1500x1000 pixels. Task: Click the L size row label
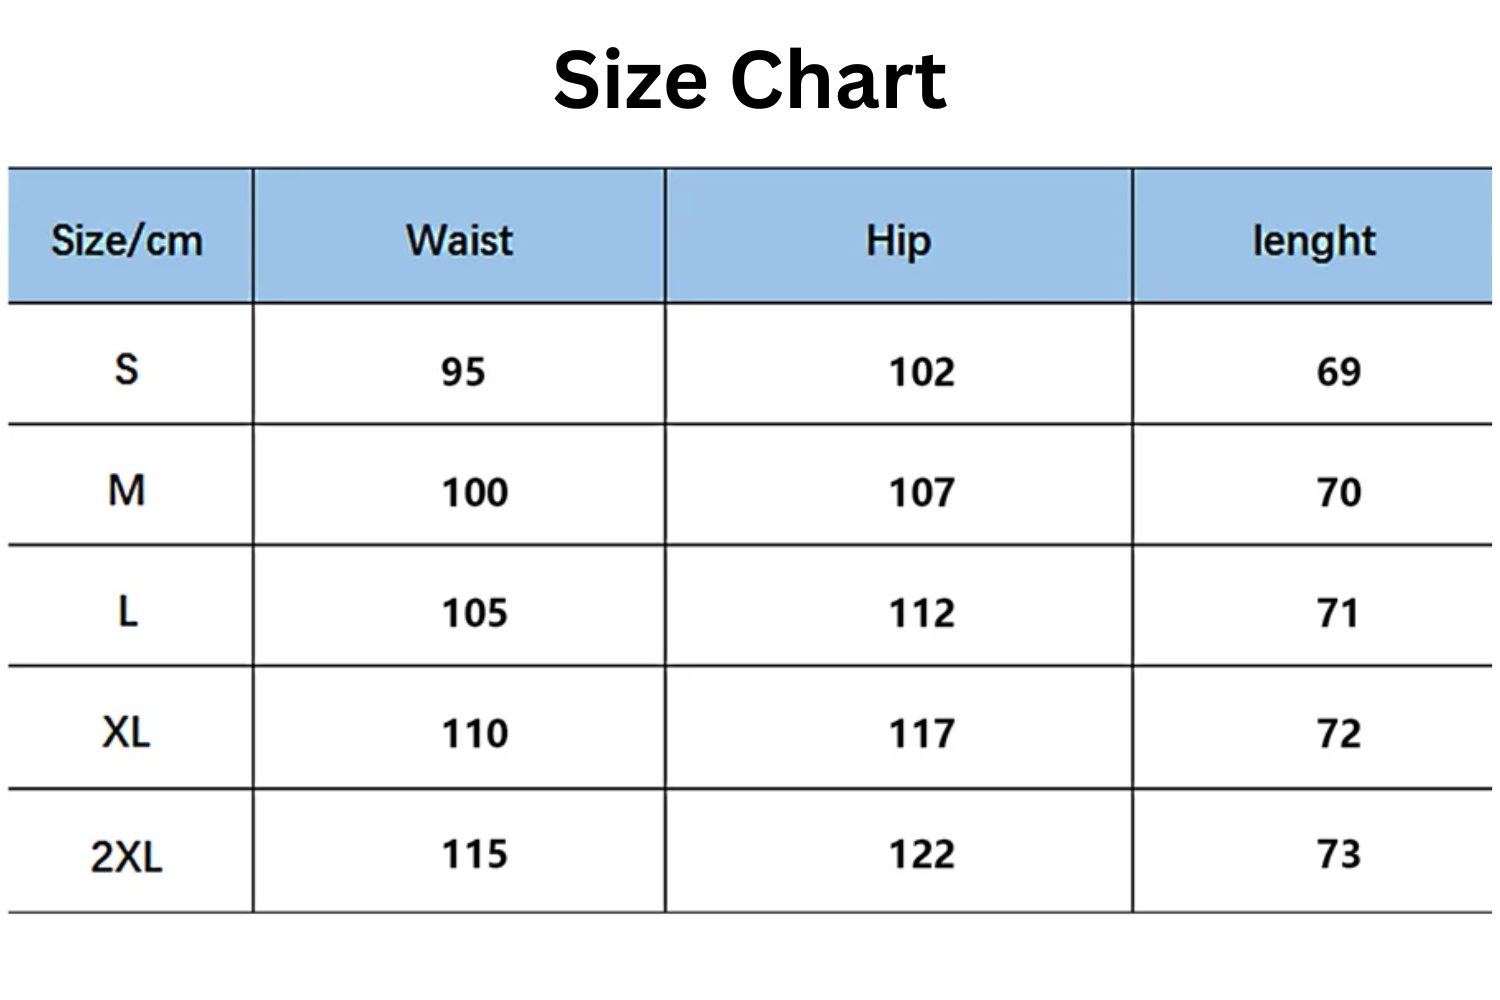127,611
